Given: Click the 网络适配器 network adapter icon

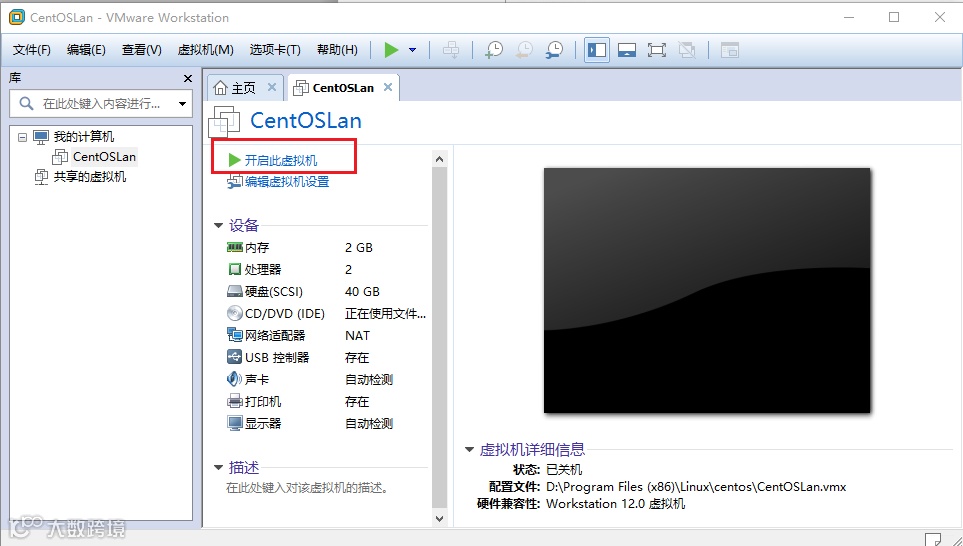Looking at the screenshot, I should [x=235, y=335].
